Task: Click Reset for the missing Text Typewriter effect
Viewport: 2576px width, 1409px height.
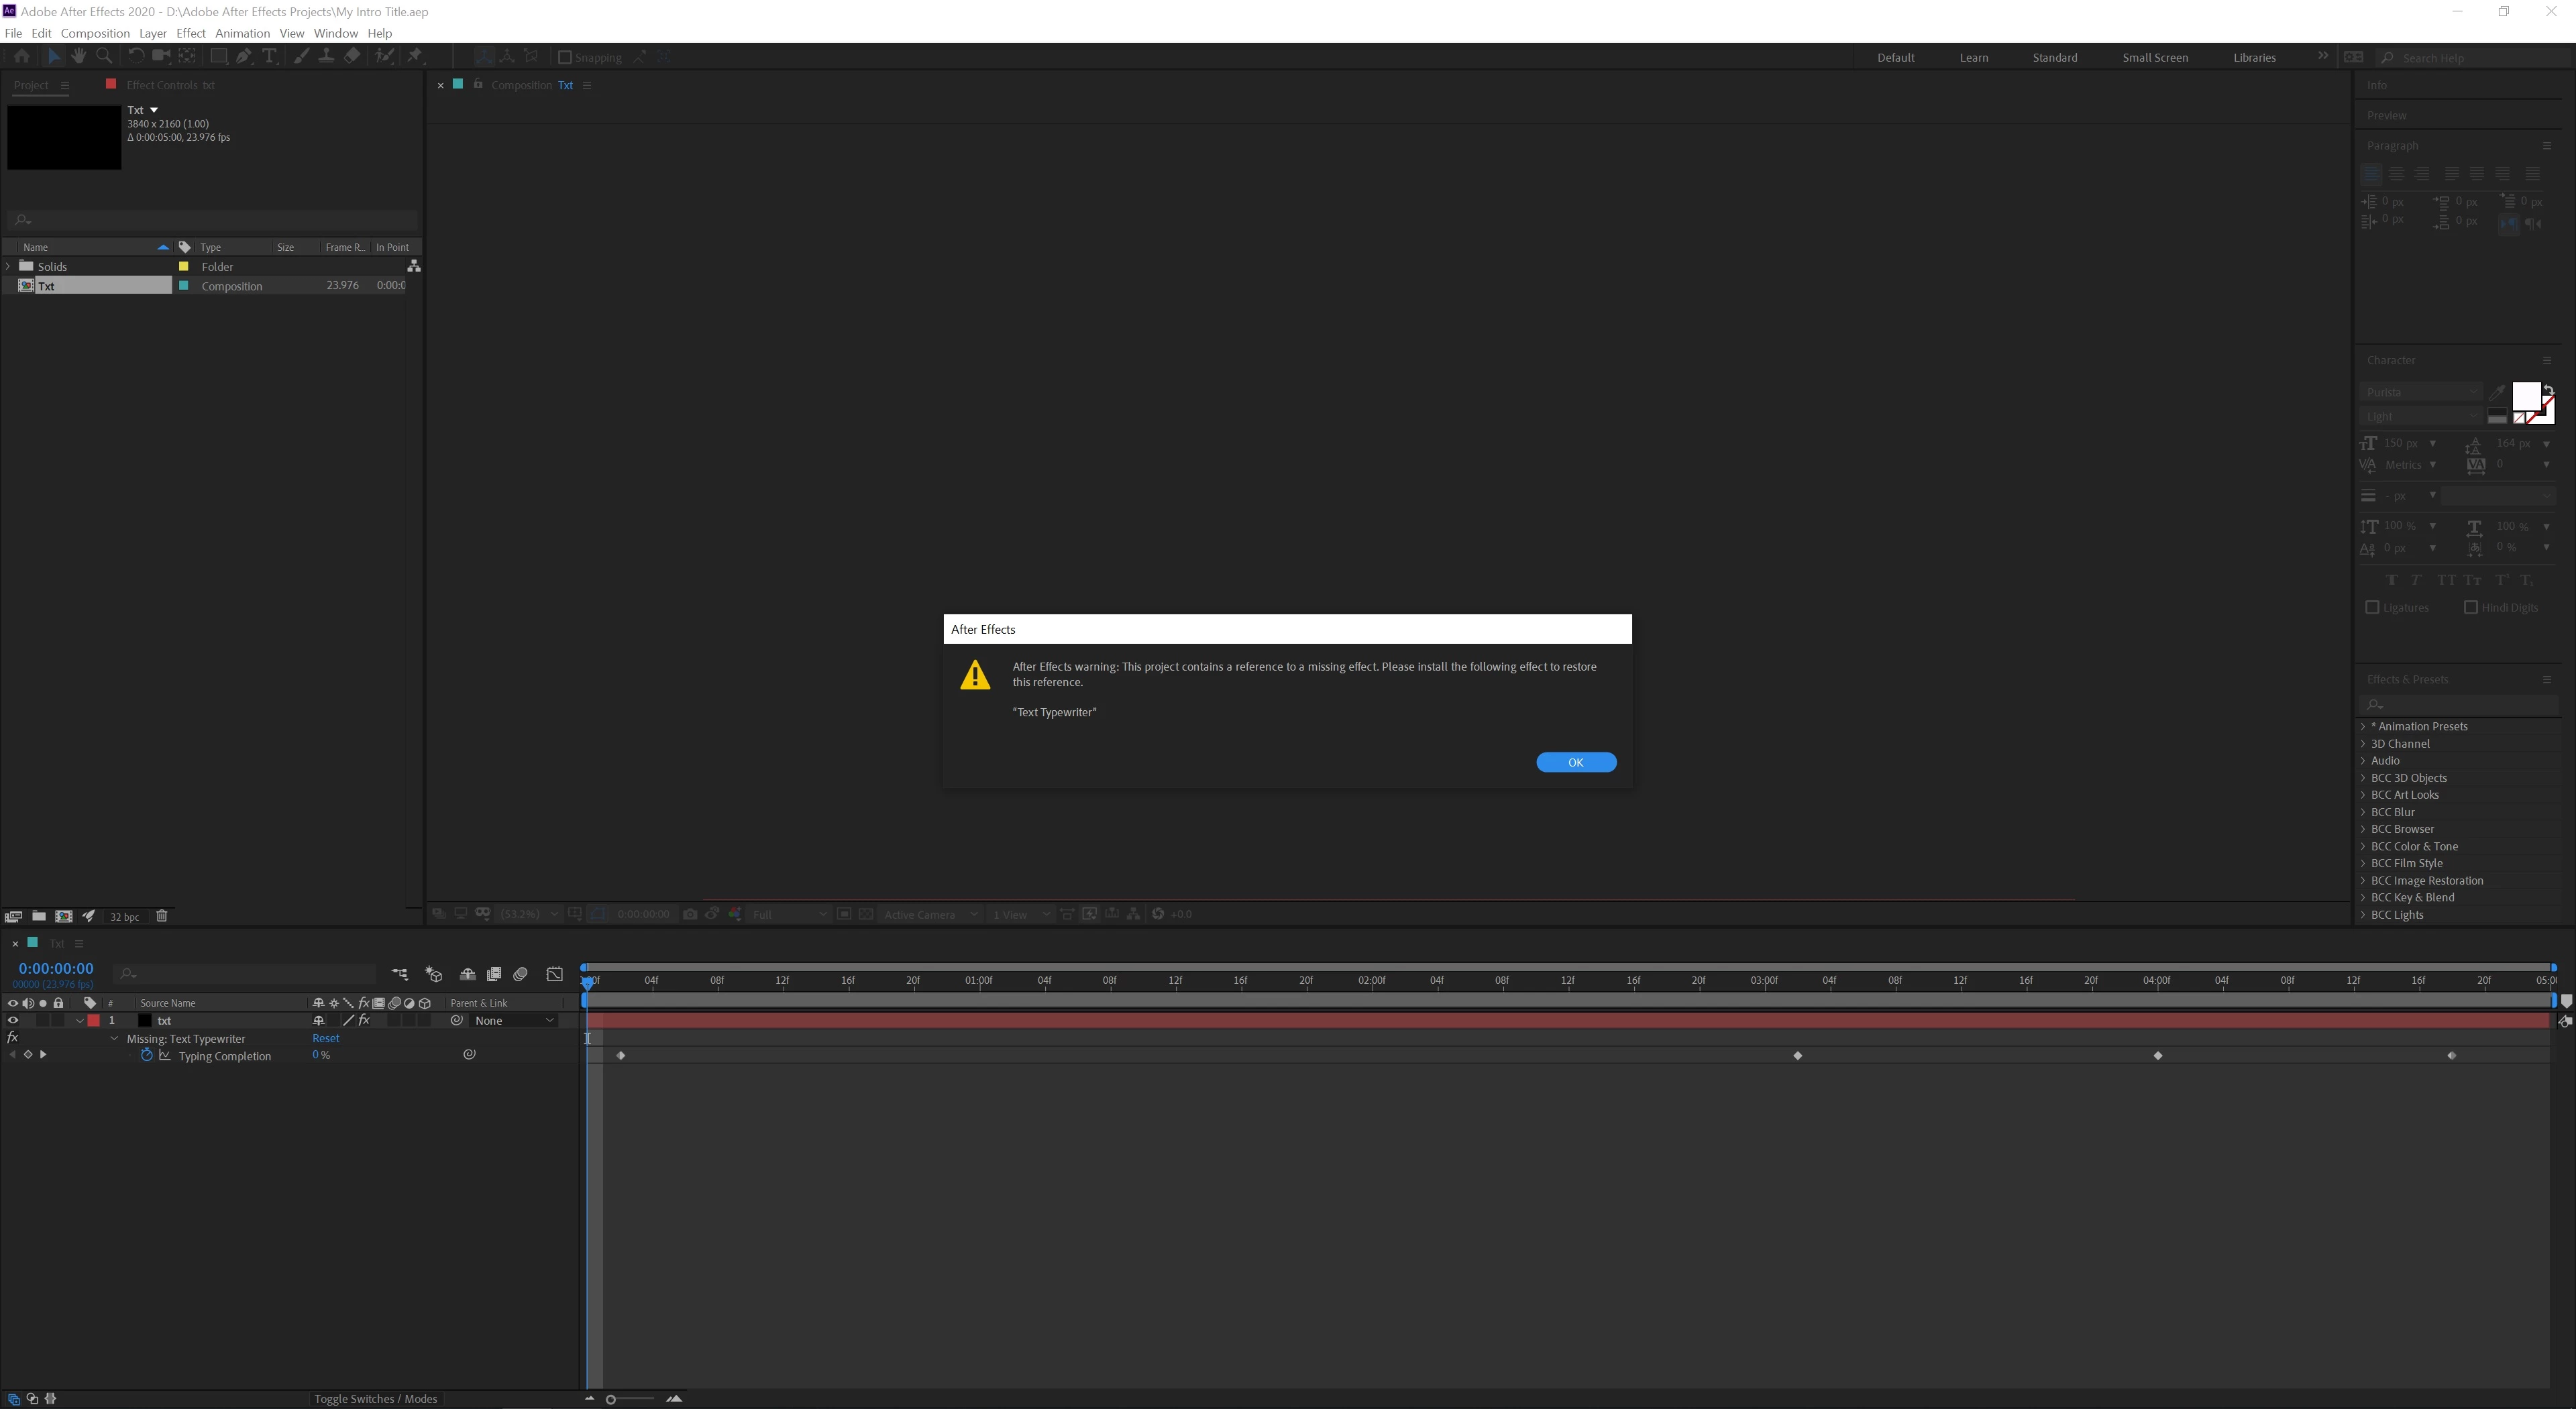Action: (325, 1038)
